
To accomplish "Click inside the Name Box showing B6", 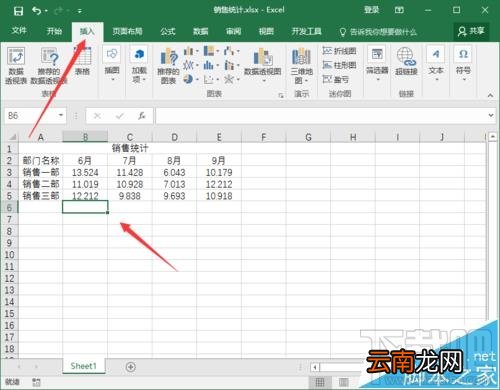I will click(x=30, y=116).
